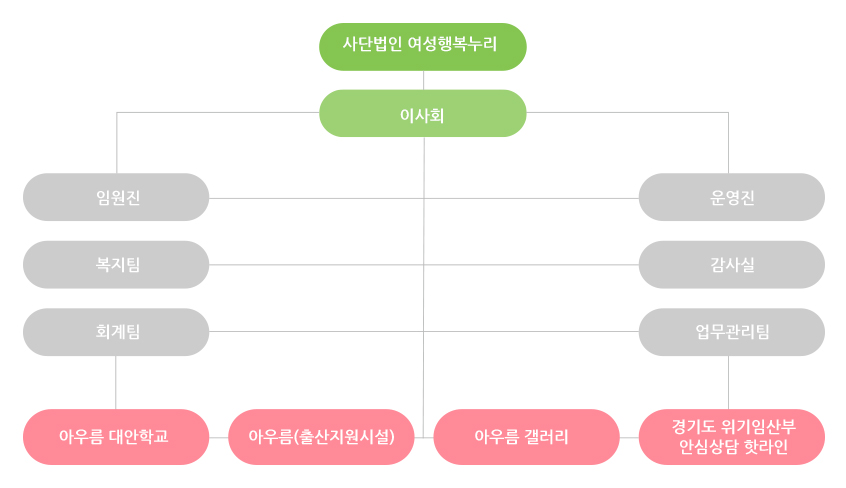Screen dimensions: 846x488
Task: Click the 사단법인 여성행복누리 top node
Action: (423, 46)
